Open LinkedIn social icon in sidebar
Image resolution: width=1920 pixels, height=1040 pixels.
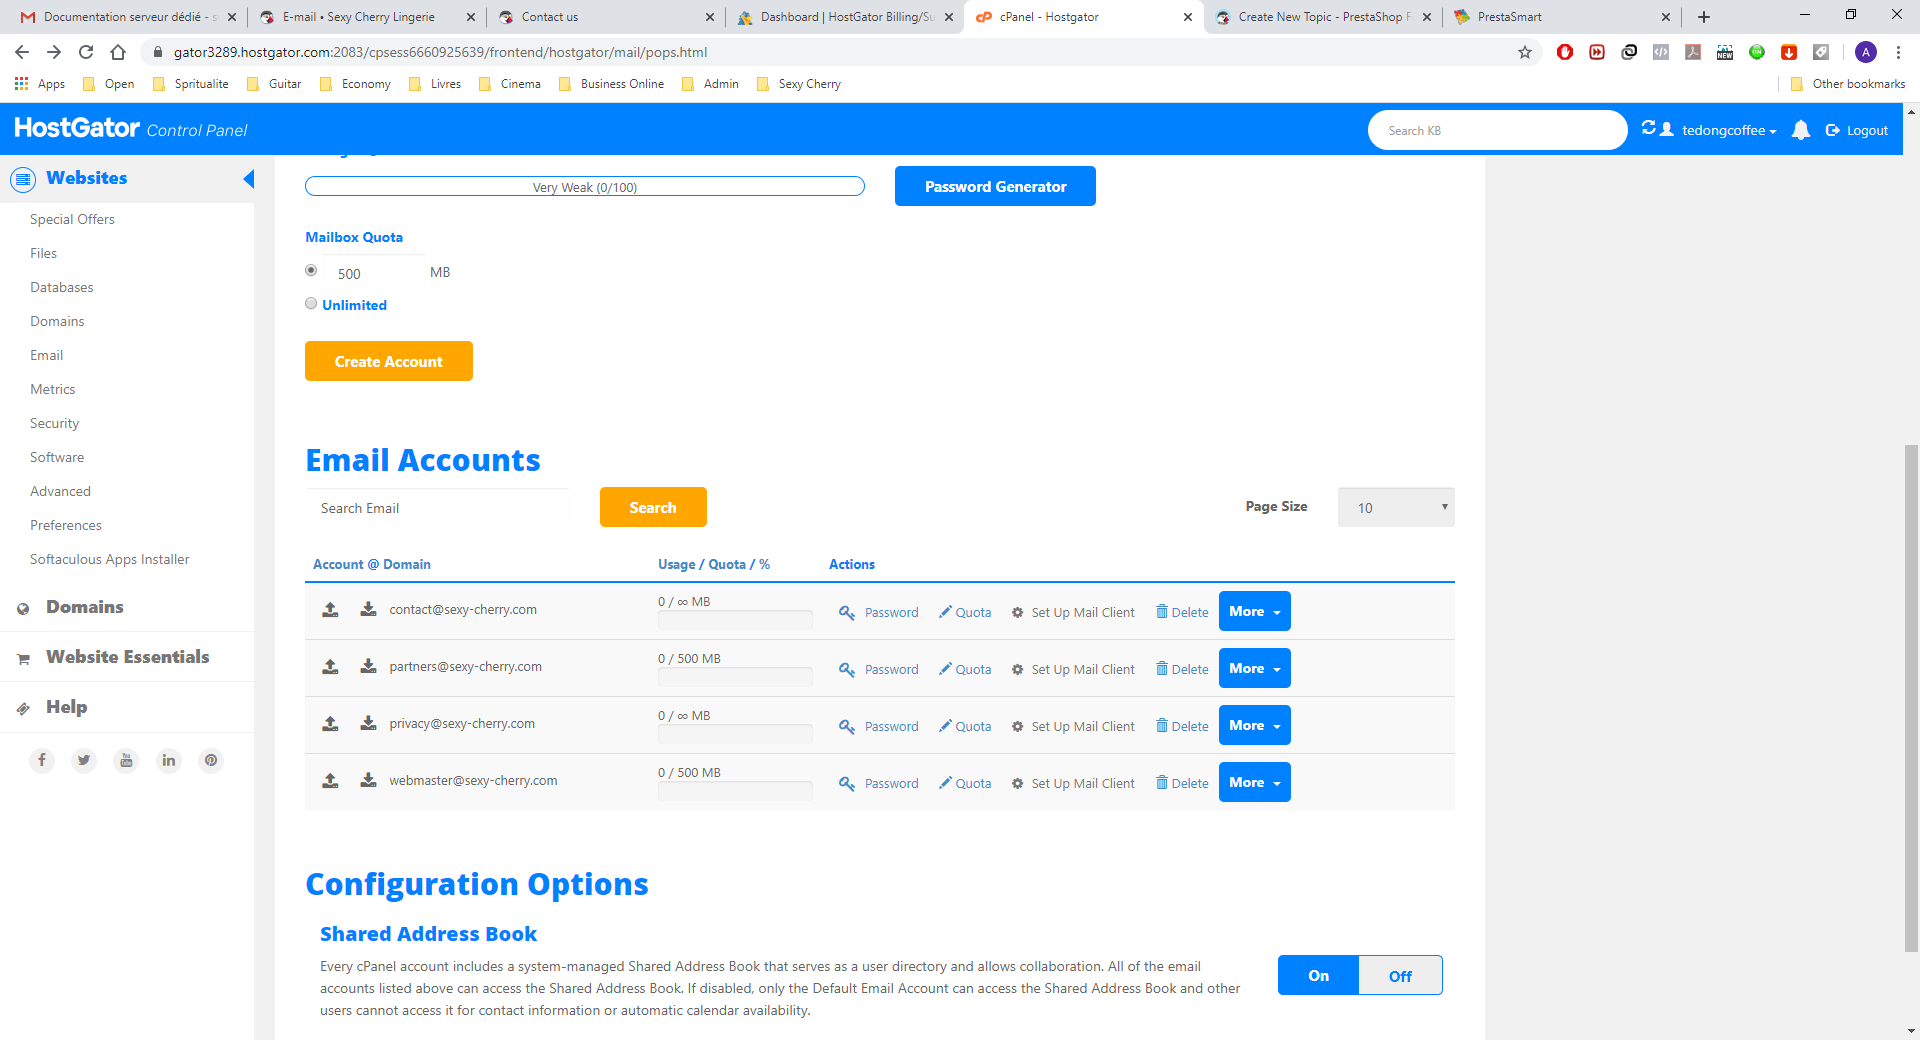169,760
